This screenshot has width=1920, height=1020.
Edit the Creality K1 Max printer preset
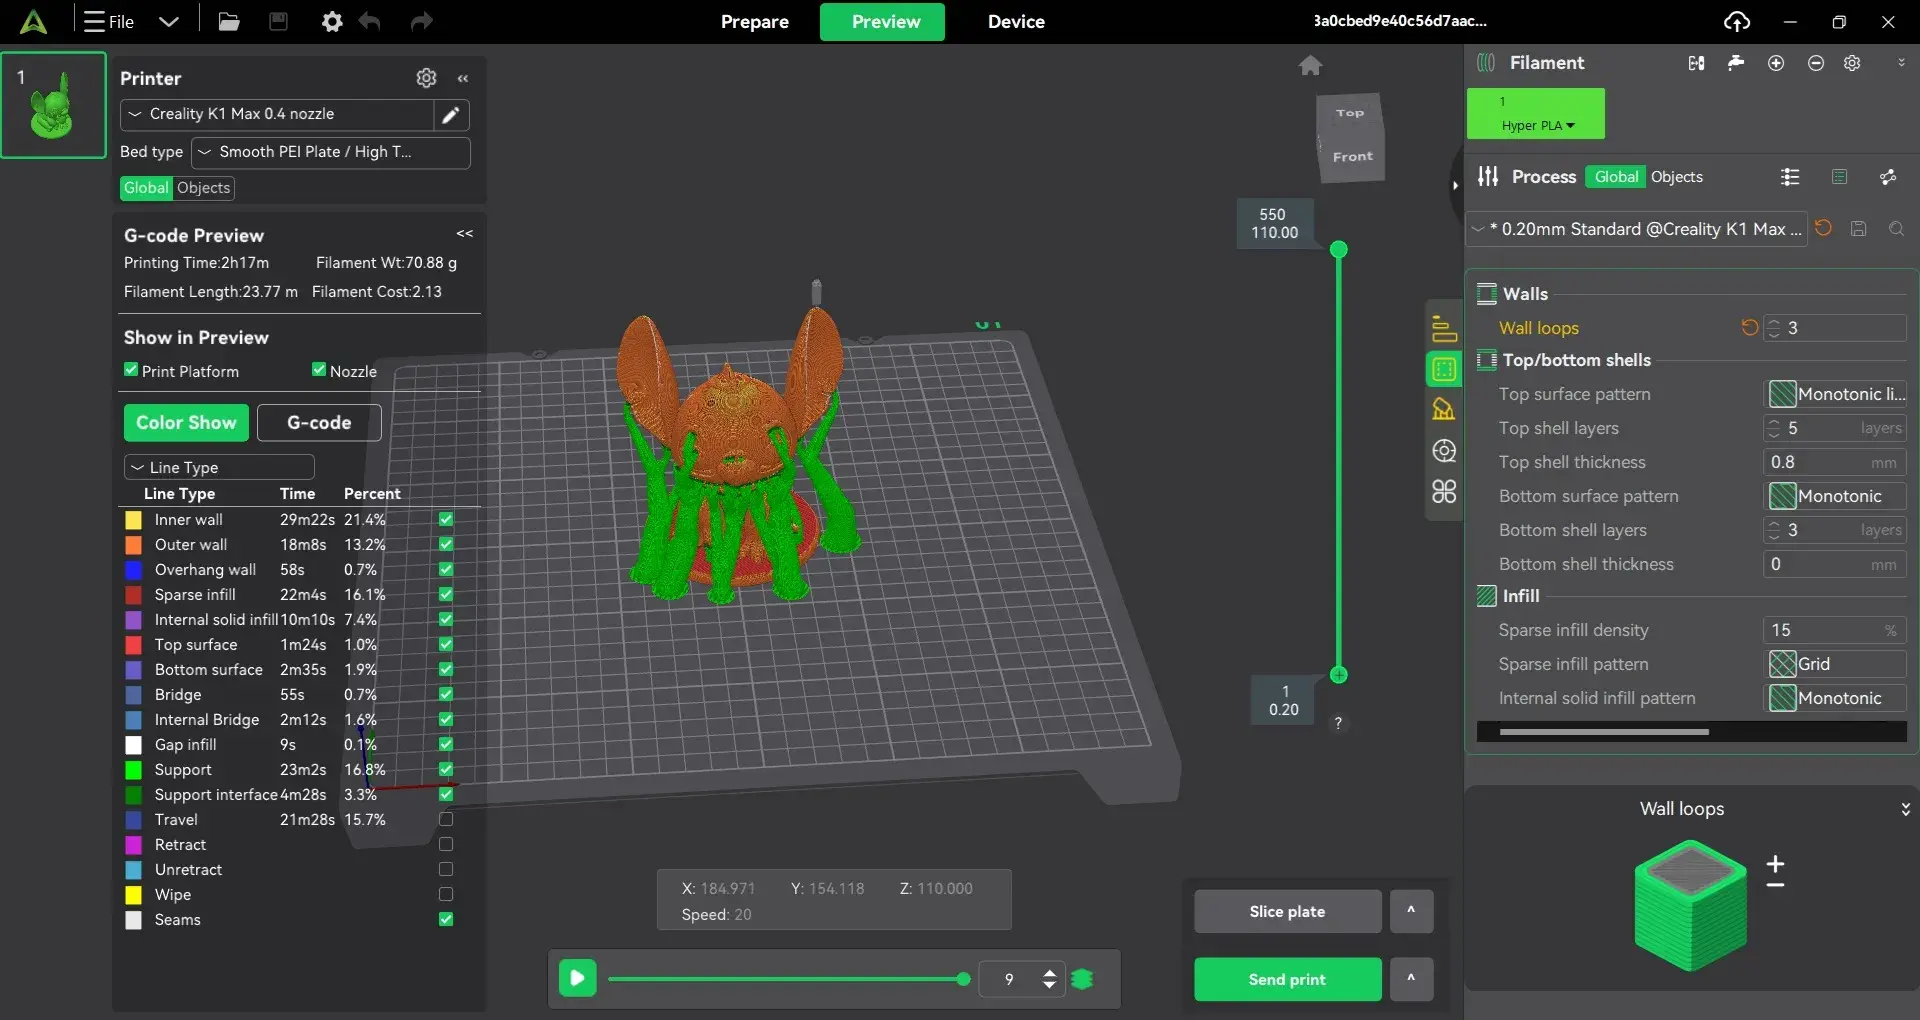click(451, 114)
